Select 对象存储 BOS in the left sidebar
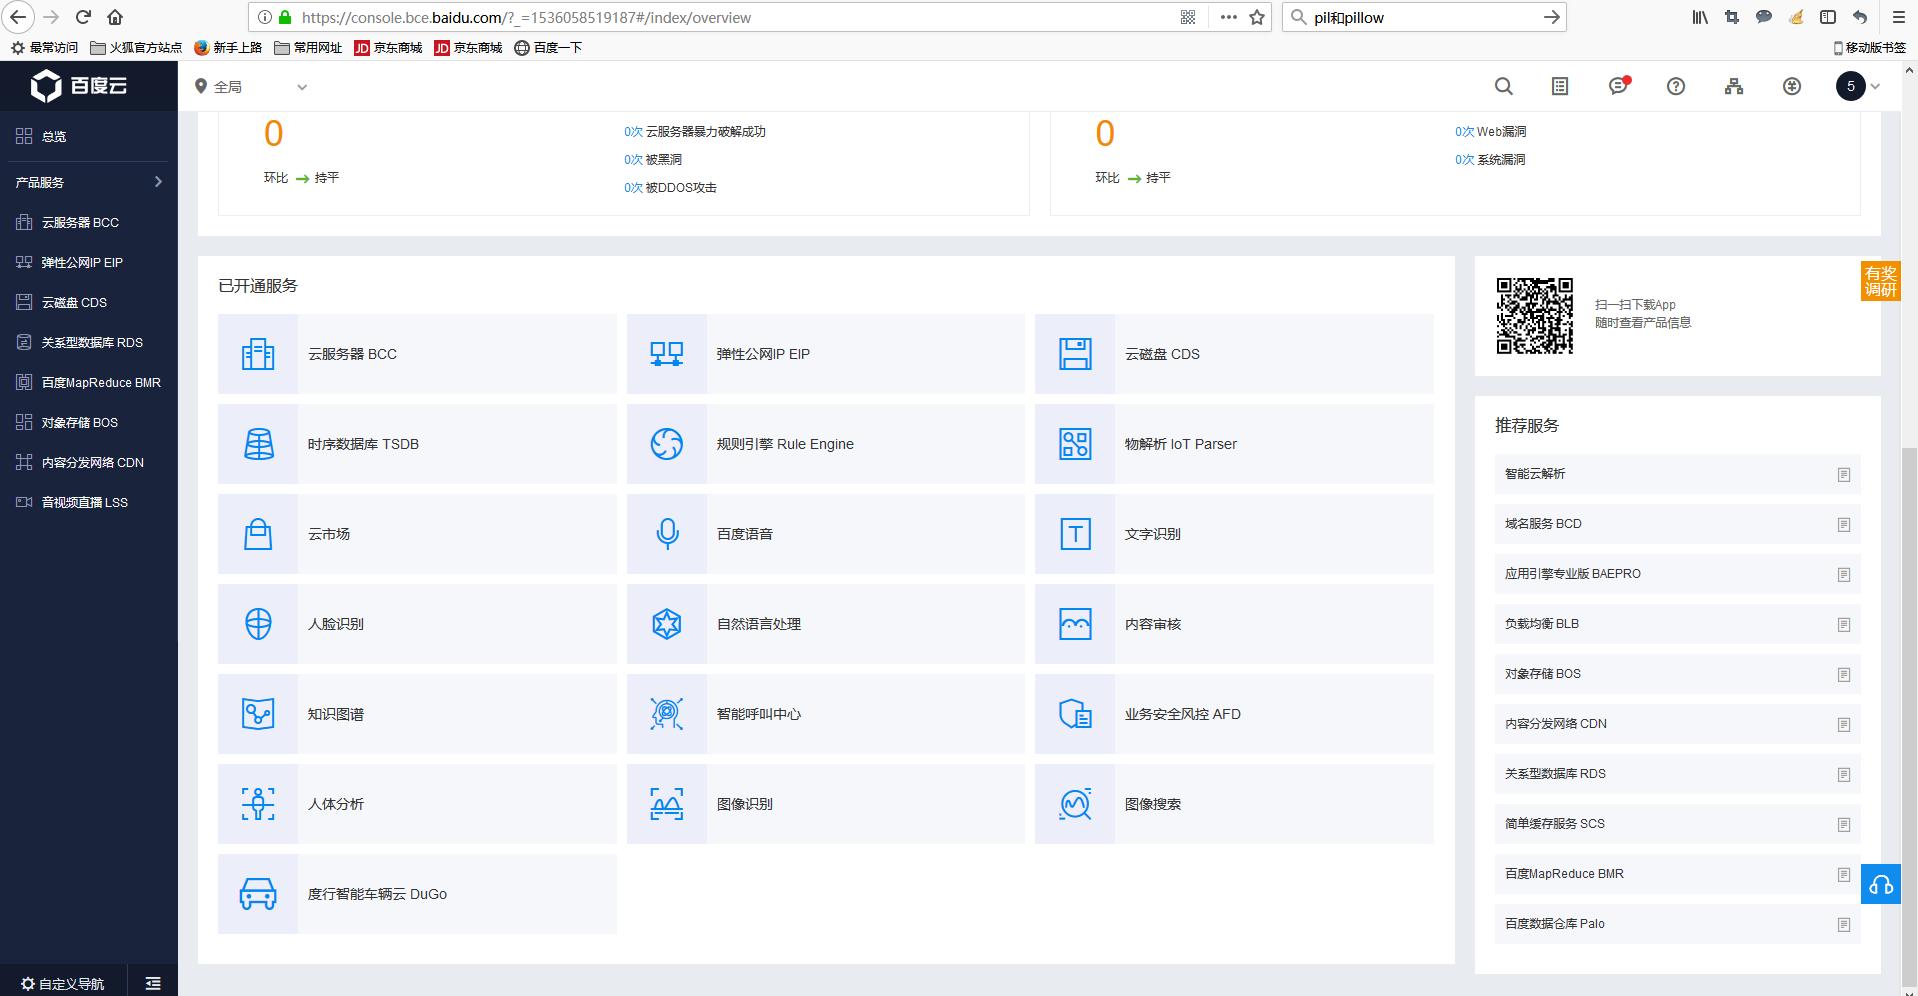1918x996 pixels. pos(79,423)
